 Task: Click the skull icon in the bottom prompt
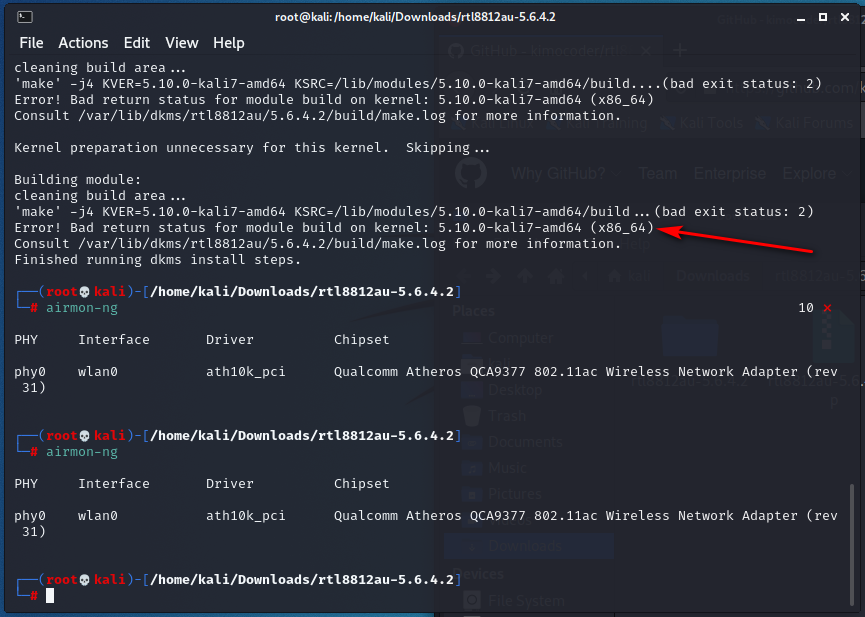(85, 580)
